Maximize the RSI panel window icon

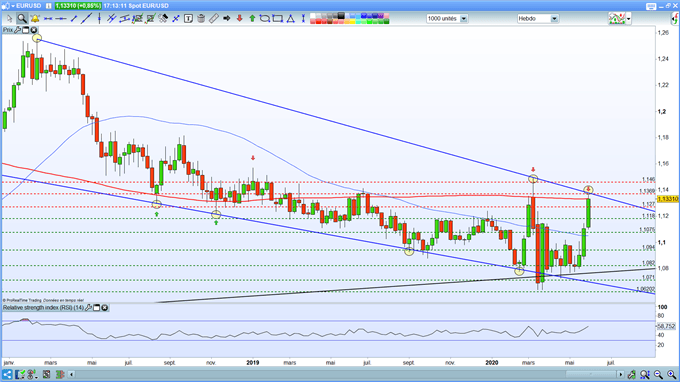pos(97,307)
